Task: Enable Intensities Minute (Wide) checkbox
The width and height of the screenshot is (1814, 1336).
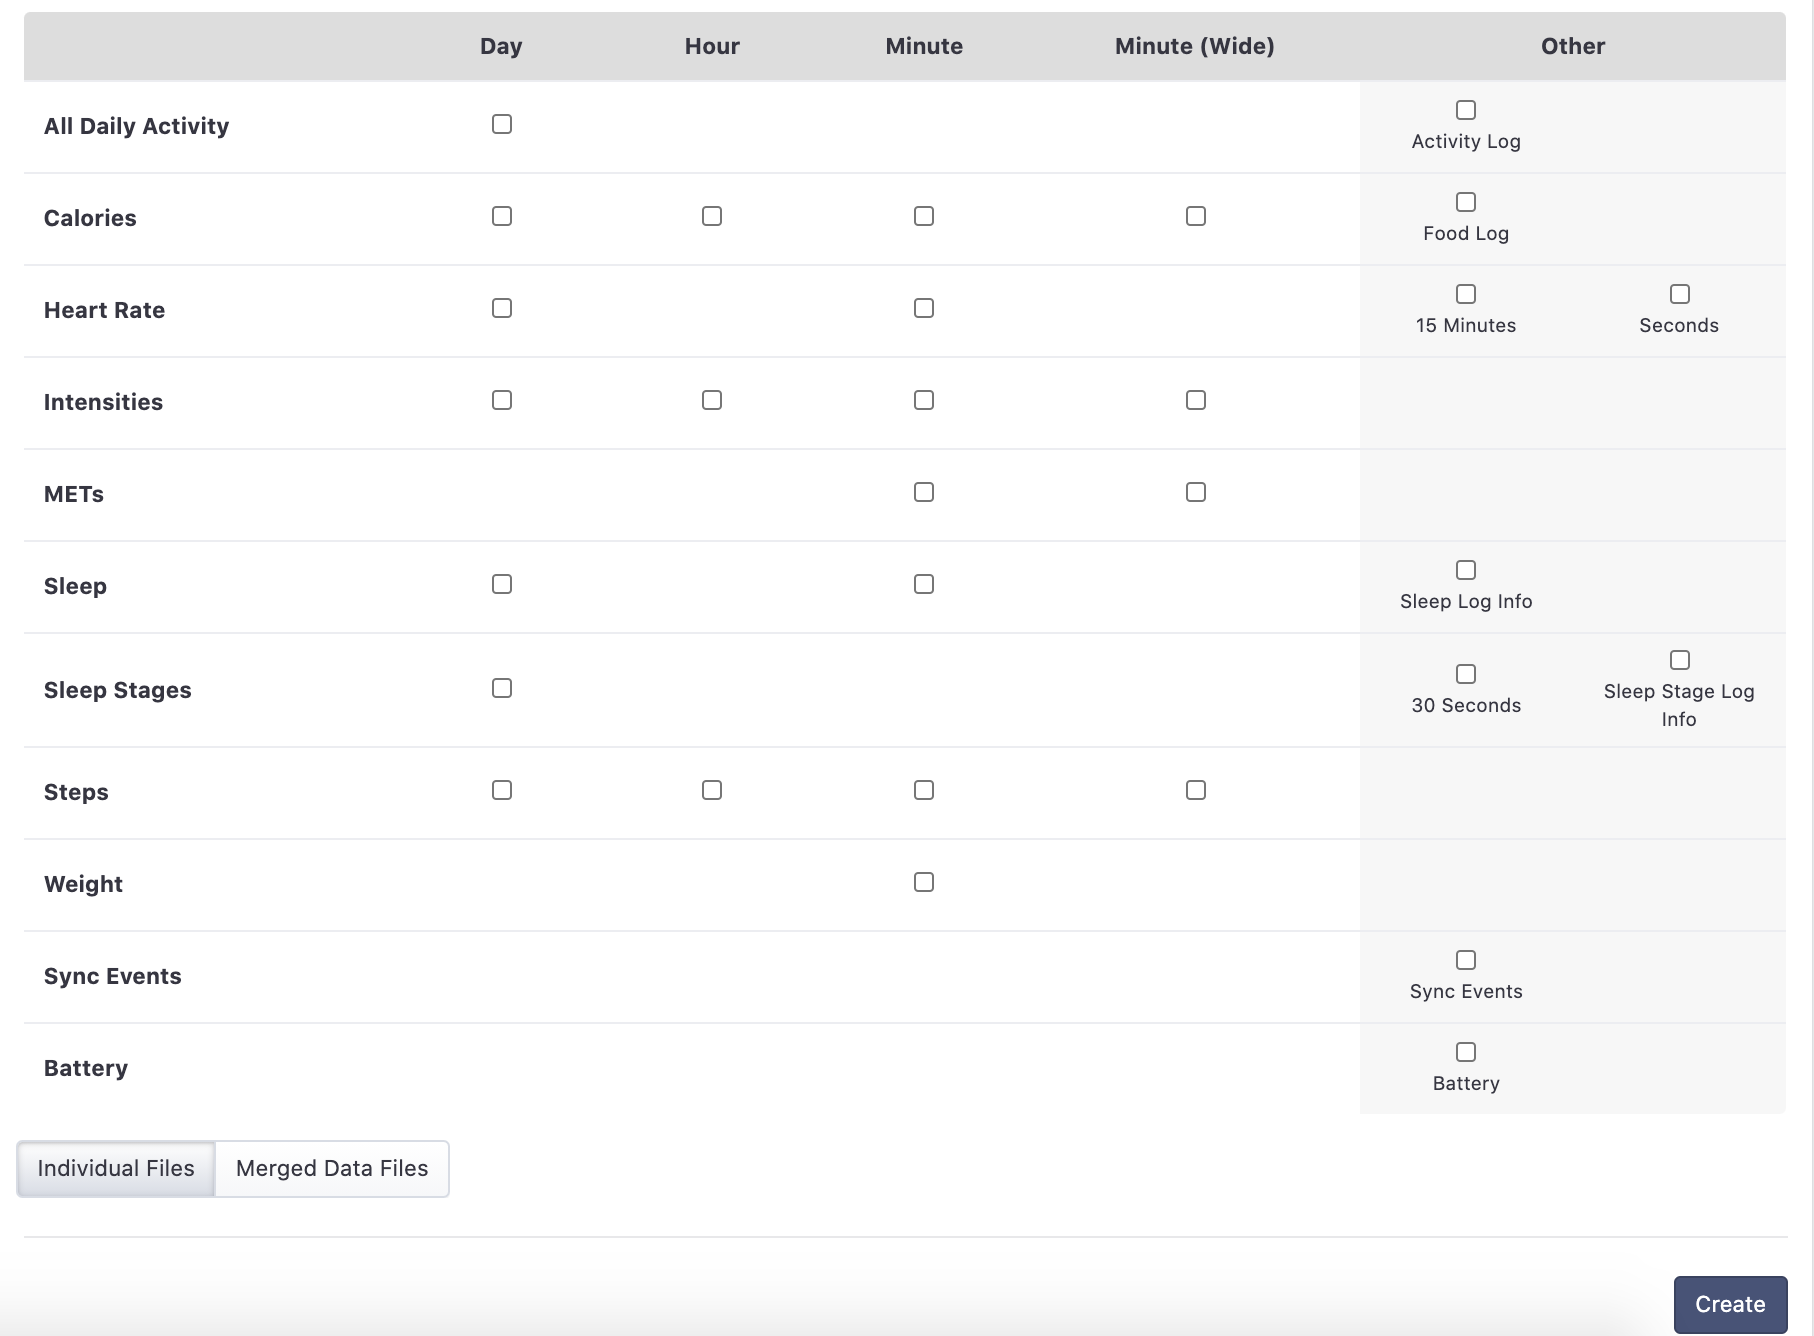Action: coord(1196,400)
